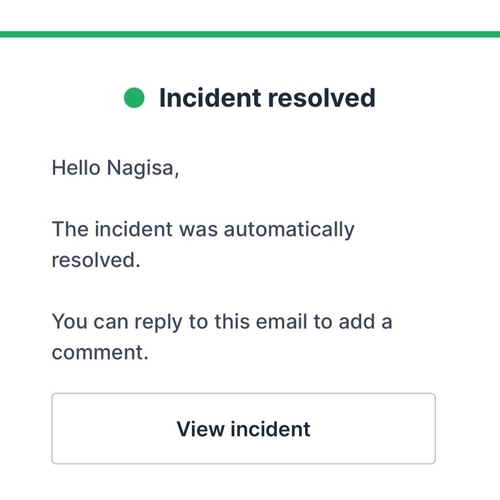This screenshot has height=500, width=500.
Task: Click the word comment. at paragraph end
Action: [100, 352]
